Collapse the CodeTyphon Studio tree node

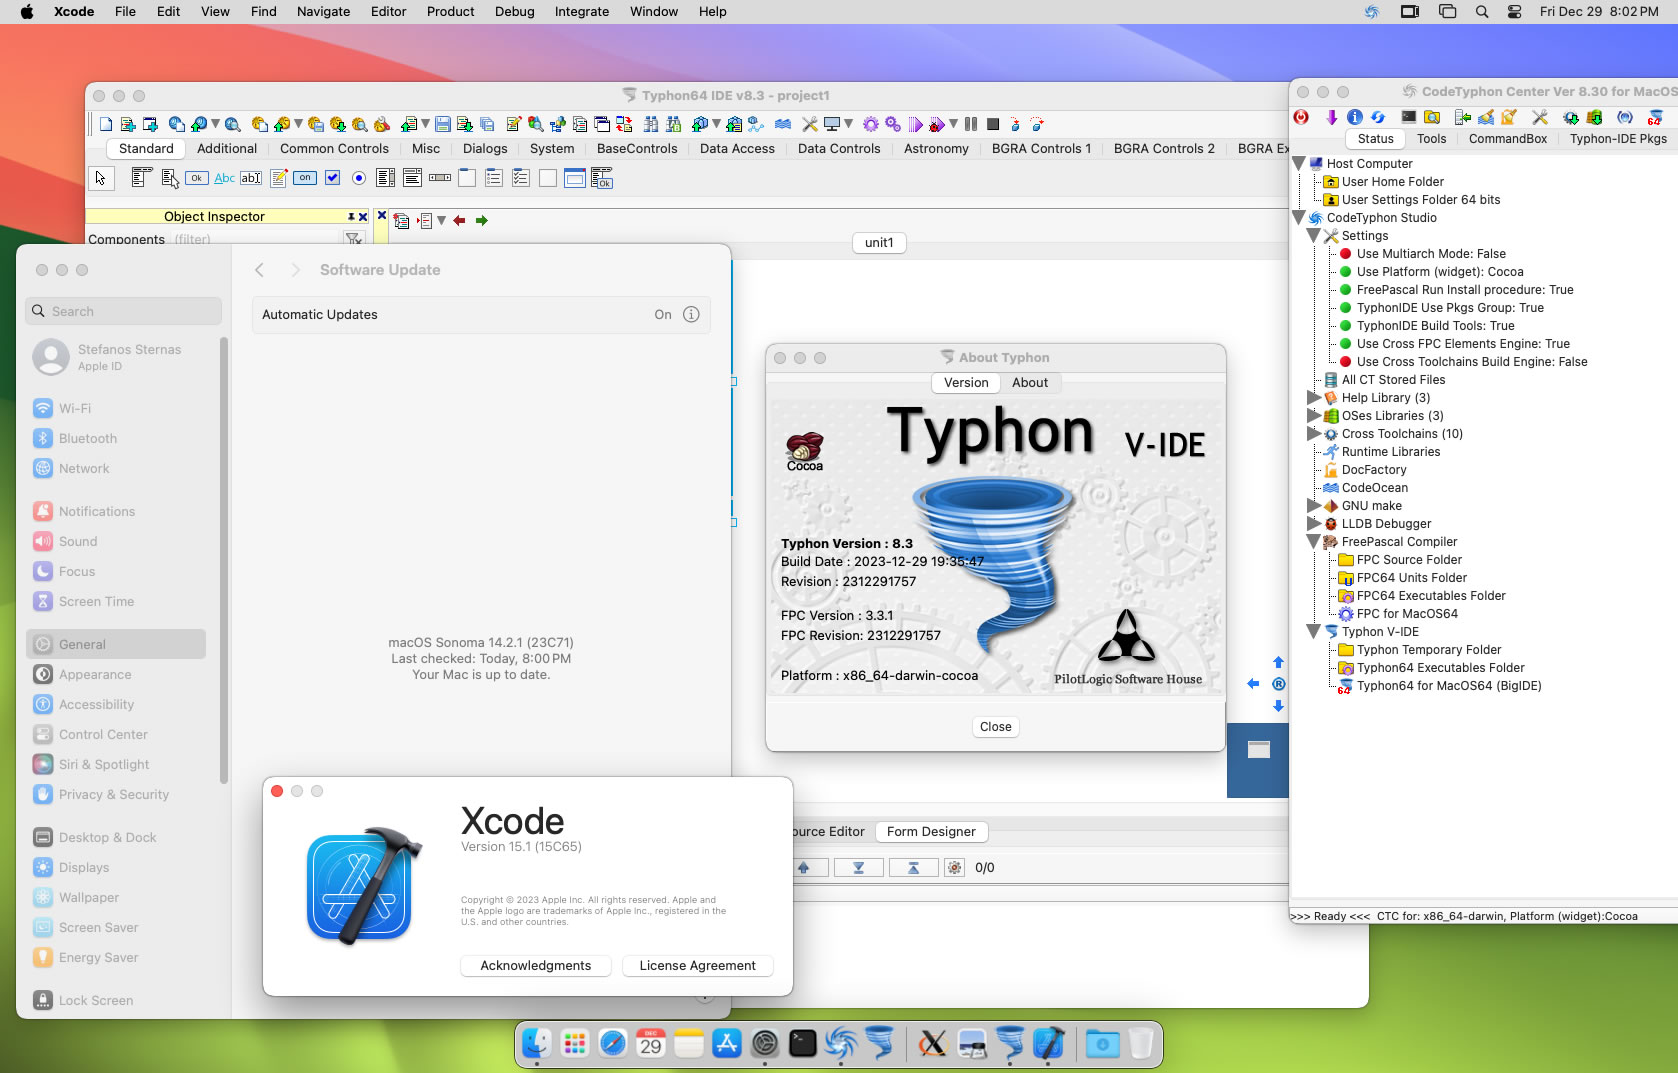coord(1299,217)
